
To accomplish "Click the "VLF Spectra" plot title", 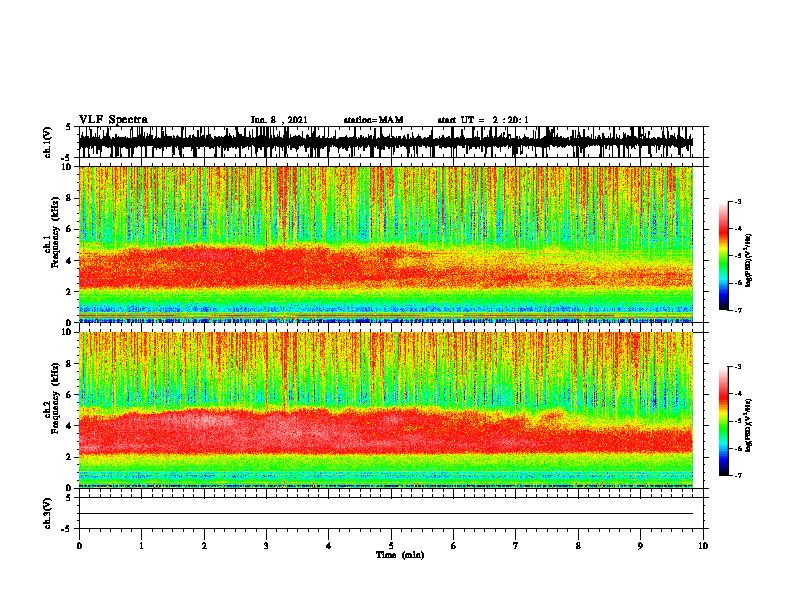I will click(x=113, y=120).
